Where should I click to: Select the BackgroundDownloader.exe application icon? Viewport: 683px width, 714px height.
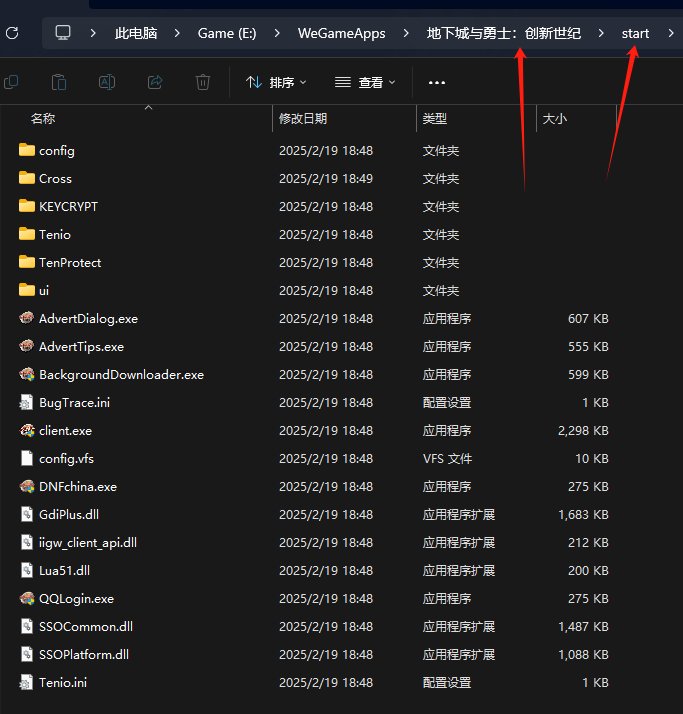tap(27, 374)
